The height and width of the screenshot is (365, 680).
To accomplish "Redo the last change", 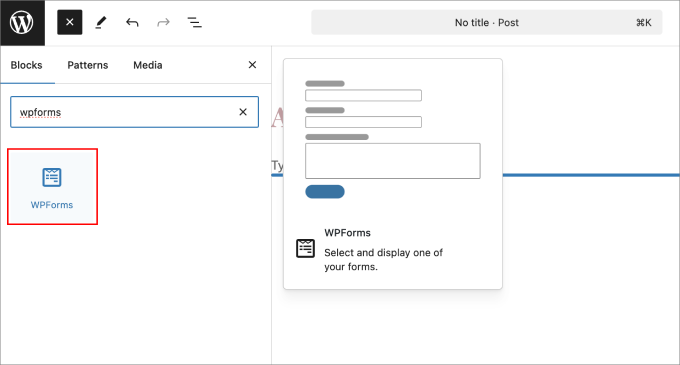I will click(x=163, y=23).
